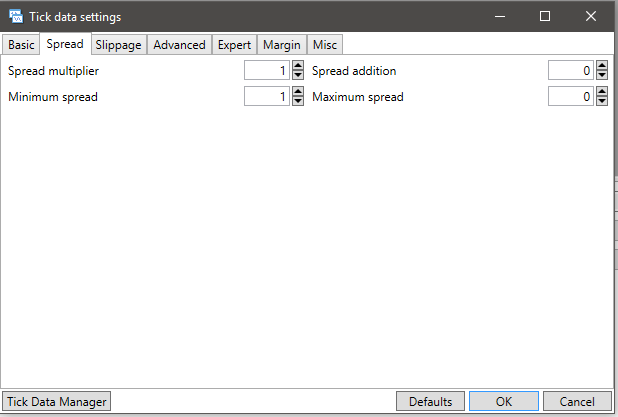Decrease Maximum spread with down arrow
The height and width of the screenshot is (417, 618).
click(x=602, y=101)
